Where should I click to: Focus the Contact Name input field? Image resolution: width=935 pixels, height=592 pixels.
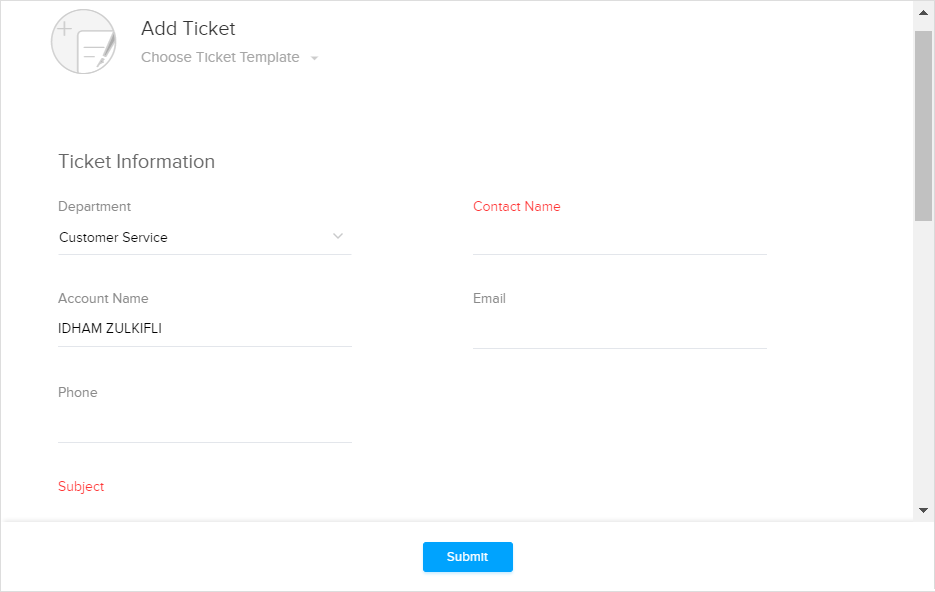pos(619,238)
